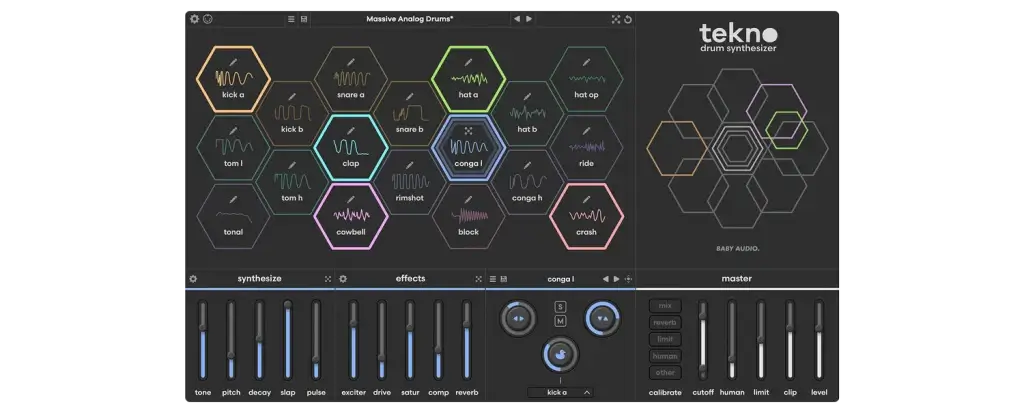Click the duck sidechain knob
1024x413 pixels.
tap(560, 355)
